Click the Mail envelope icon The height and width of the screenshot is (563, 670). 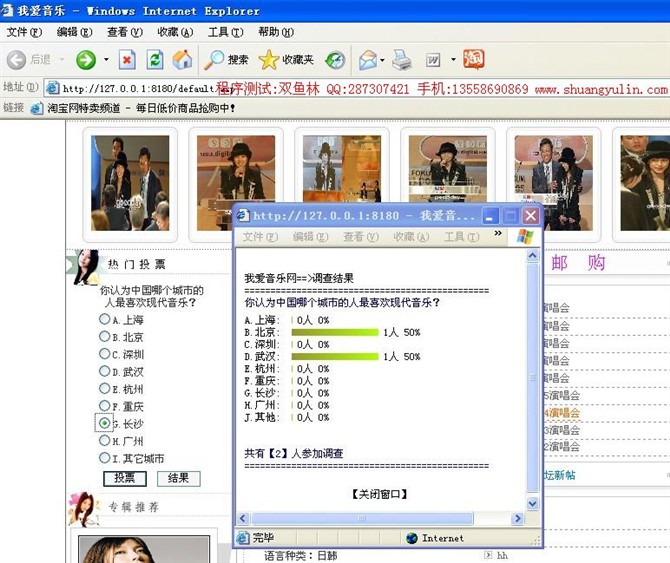[368, 60]
